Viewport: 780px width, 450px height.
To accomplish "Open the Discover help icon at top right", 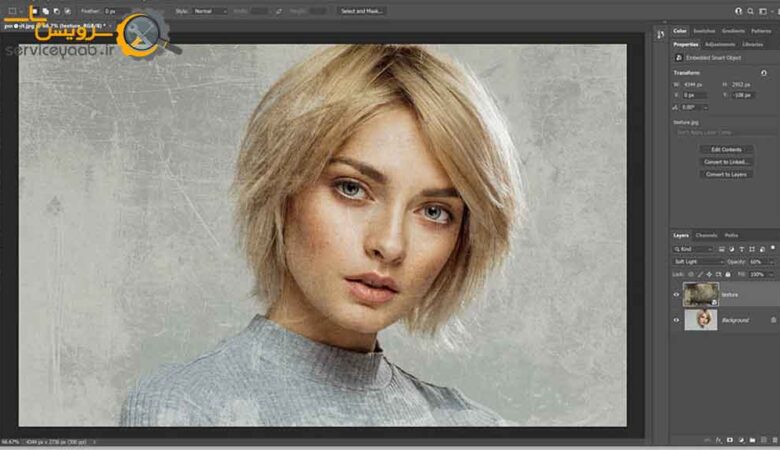I will pos(738,11).
